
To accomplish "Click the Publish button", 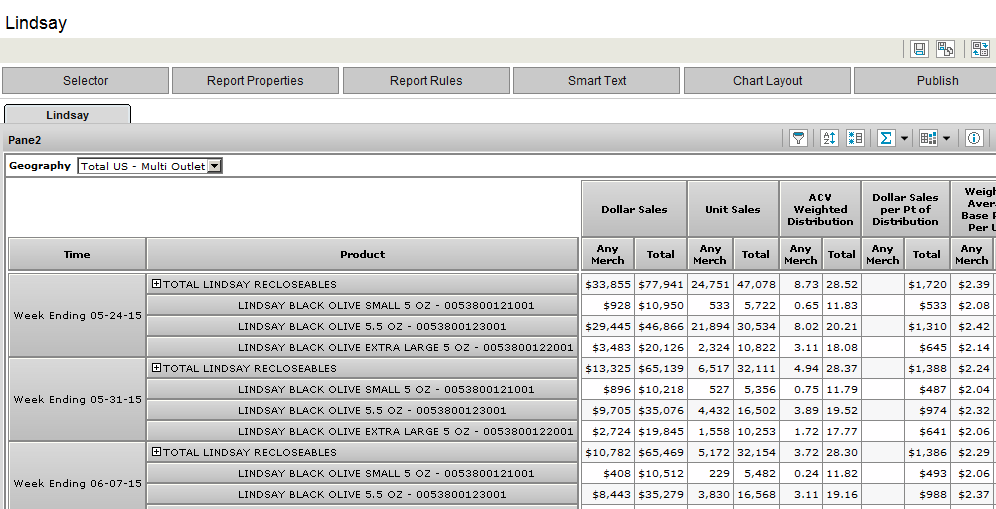I will point(937,81).
